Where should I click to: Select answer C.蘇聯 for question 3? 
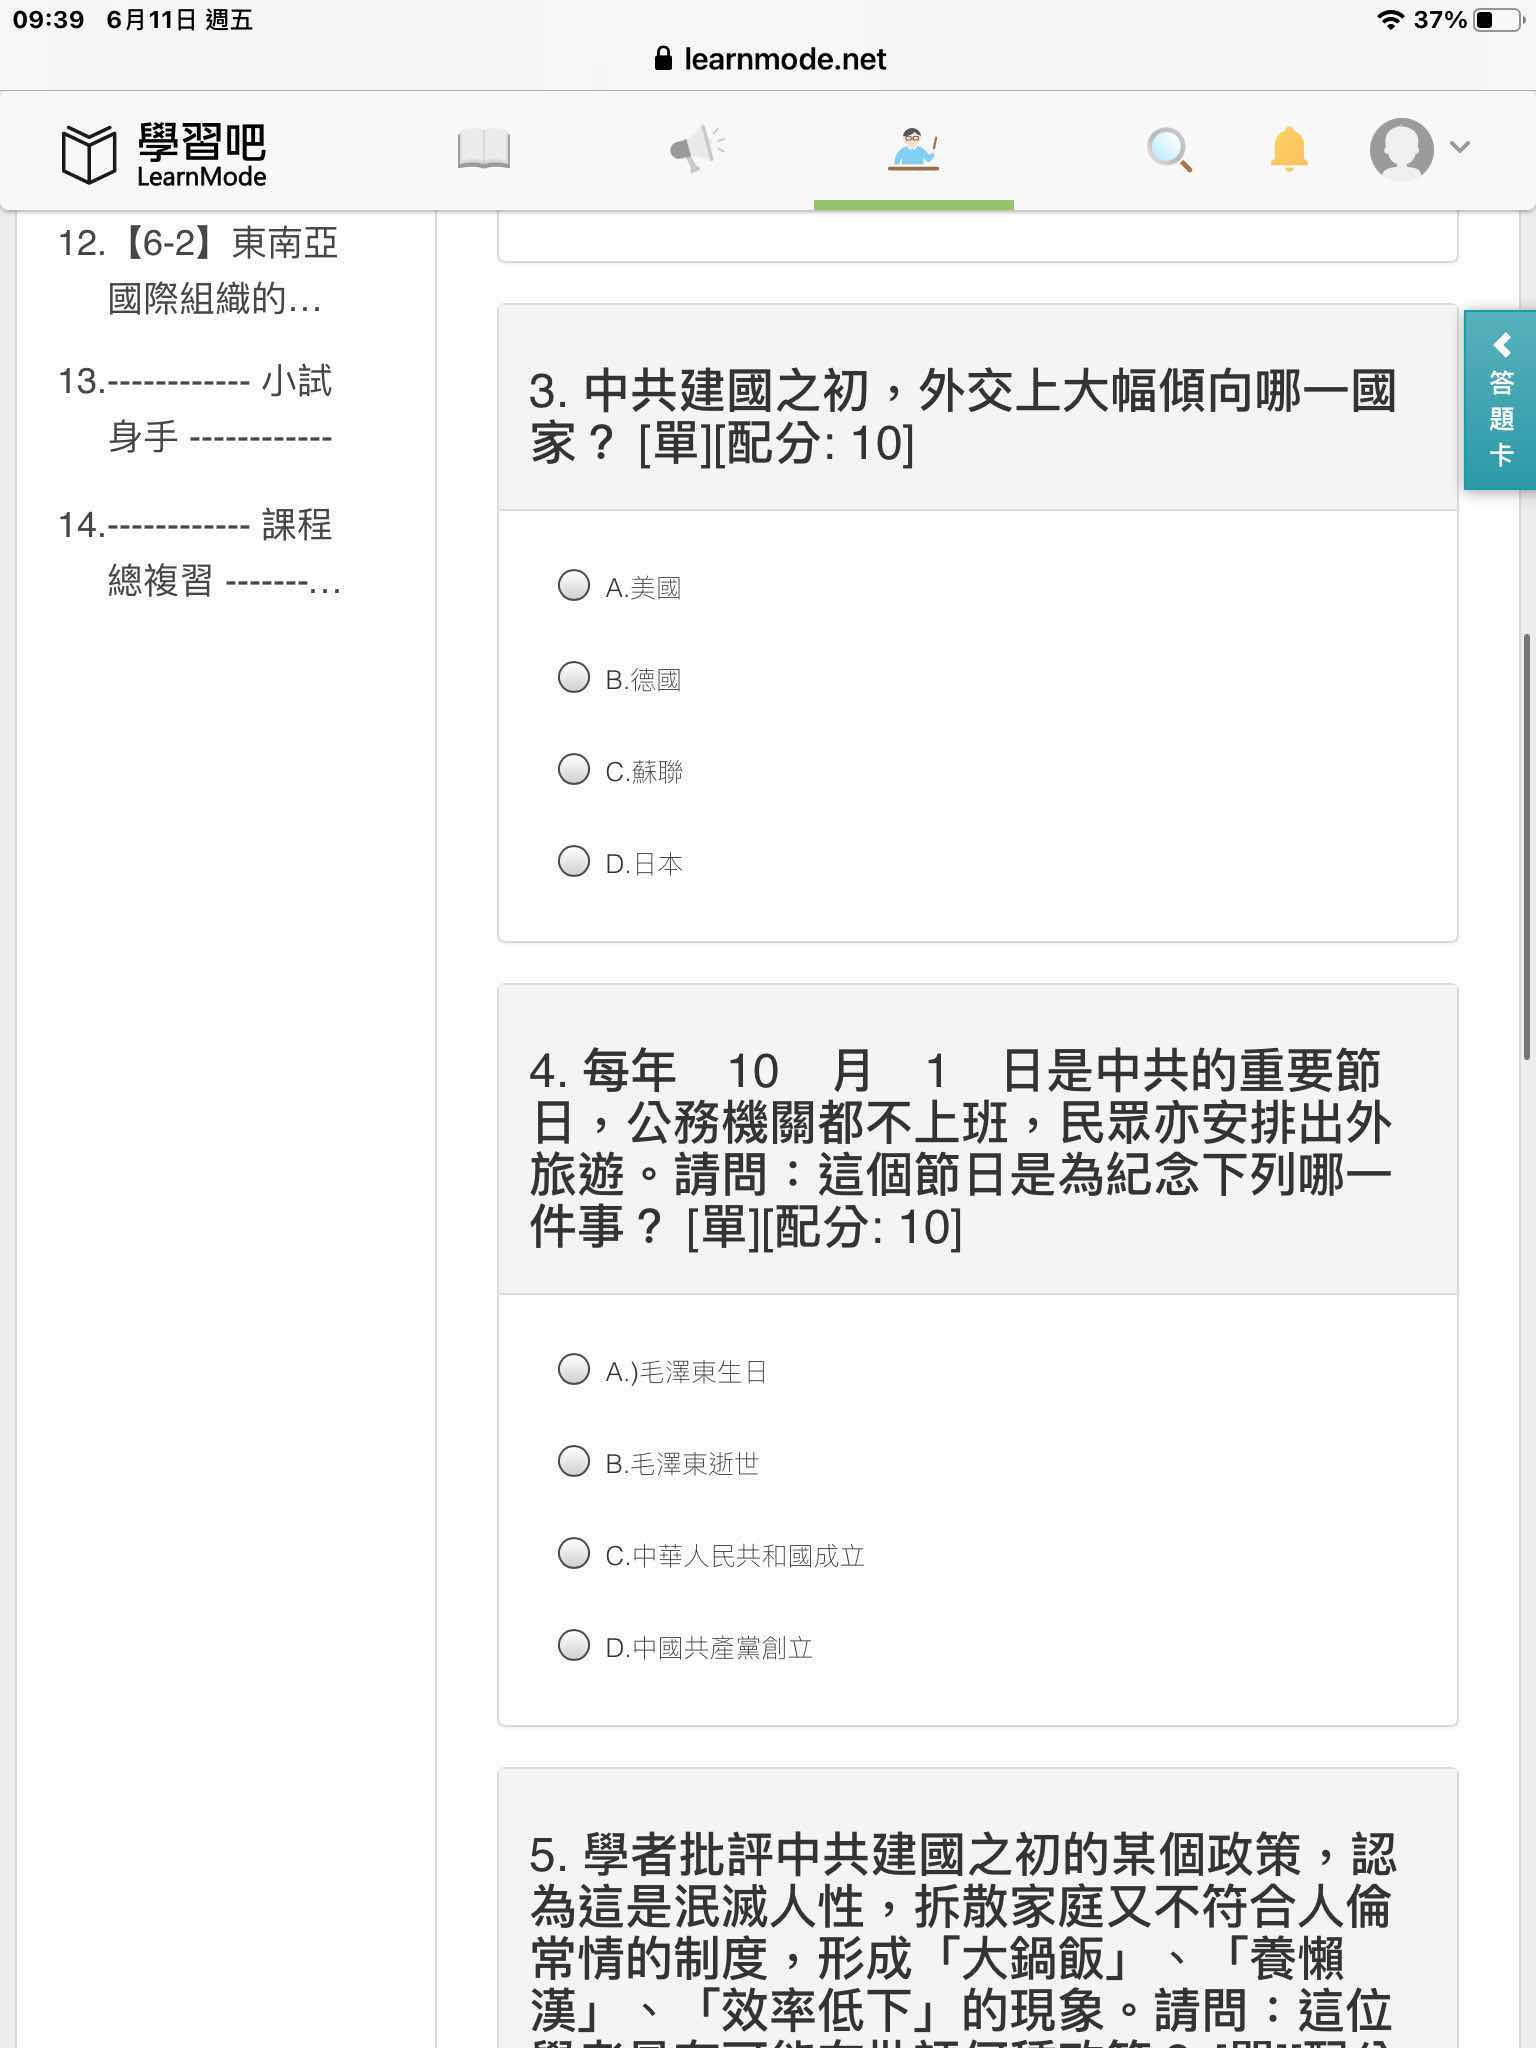point(573,770)
